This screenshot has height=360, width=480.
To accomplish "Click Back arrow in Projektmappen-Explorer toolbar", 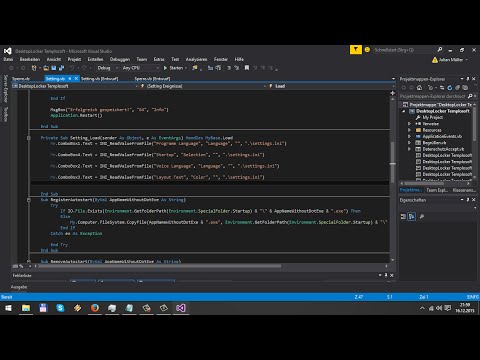I will [403, 88].
